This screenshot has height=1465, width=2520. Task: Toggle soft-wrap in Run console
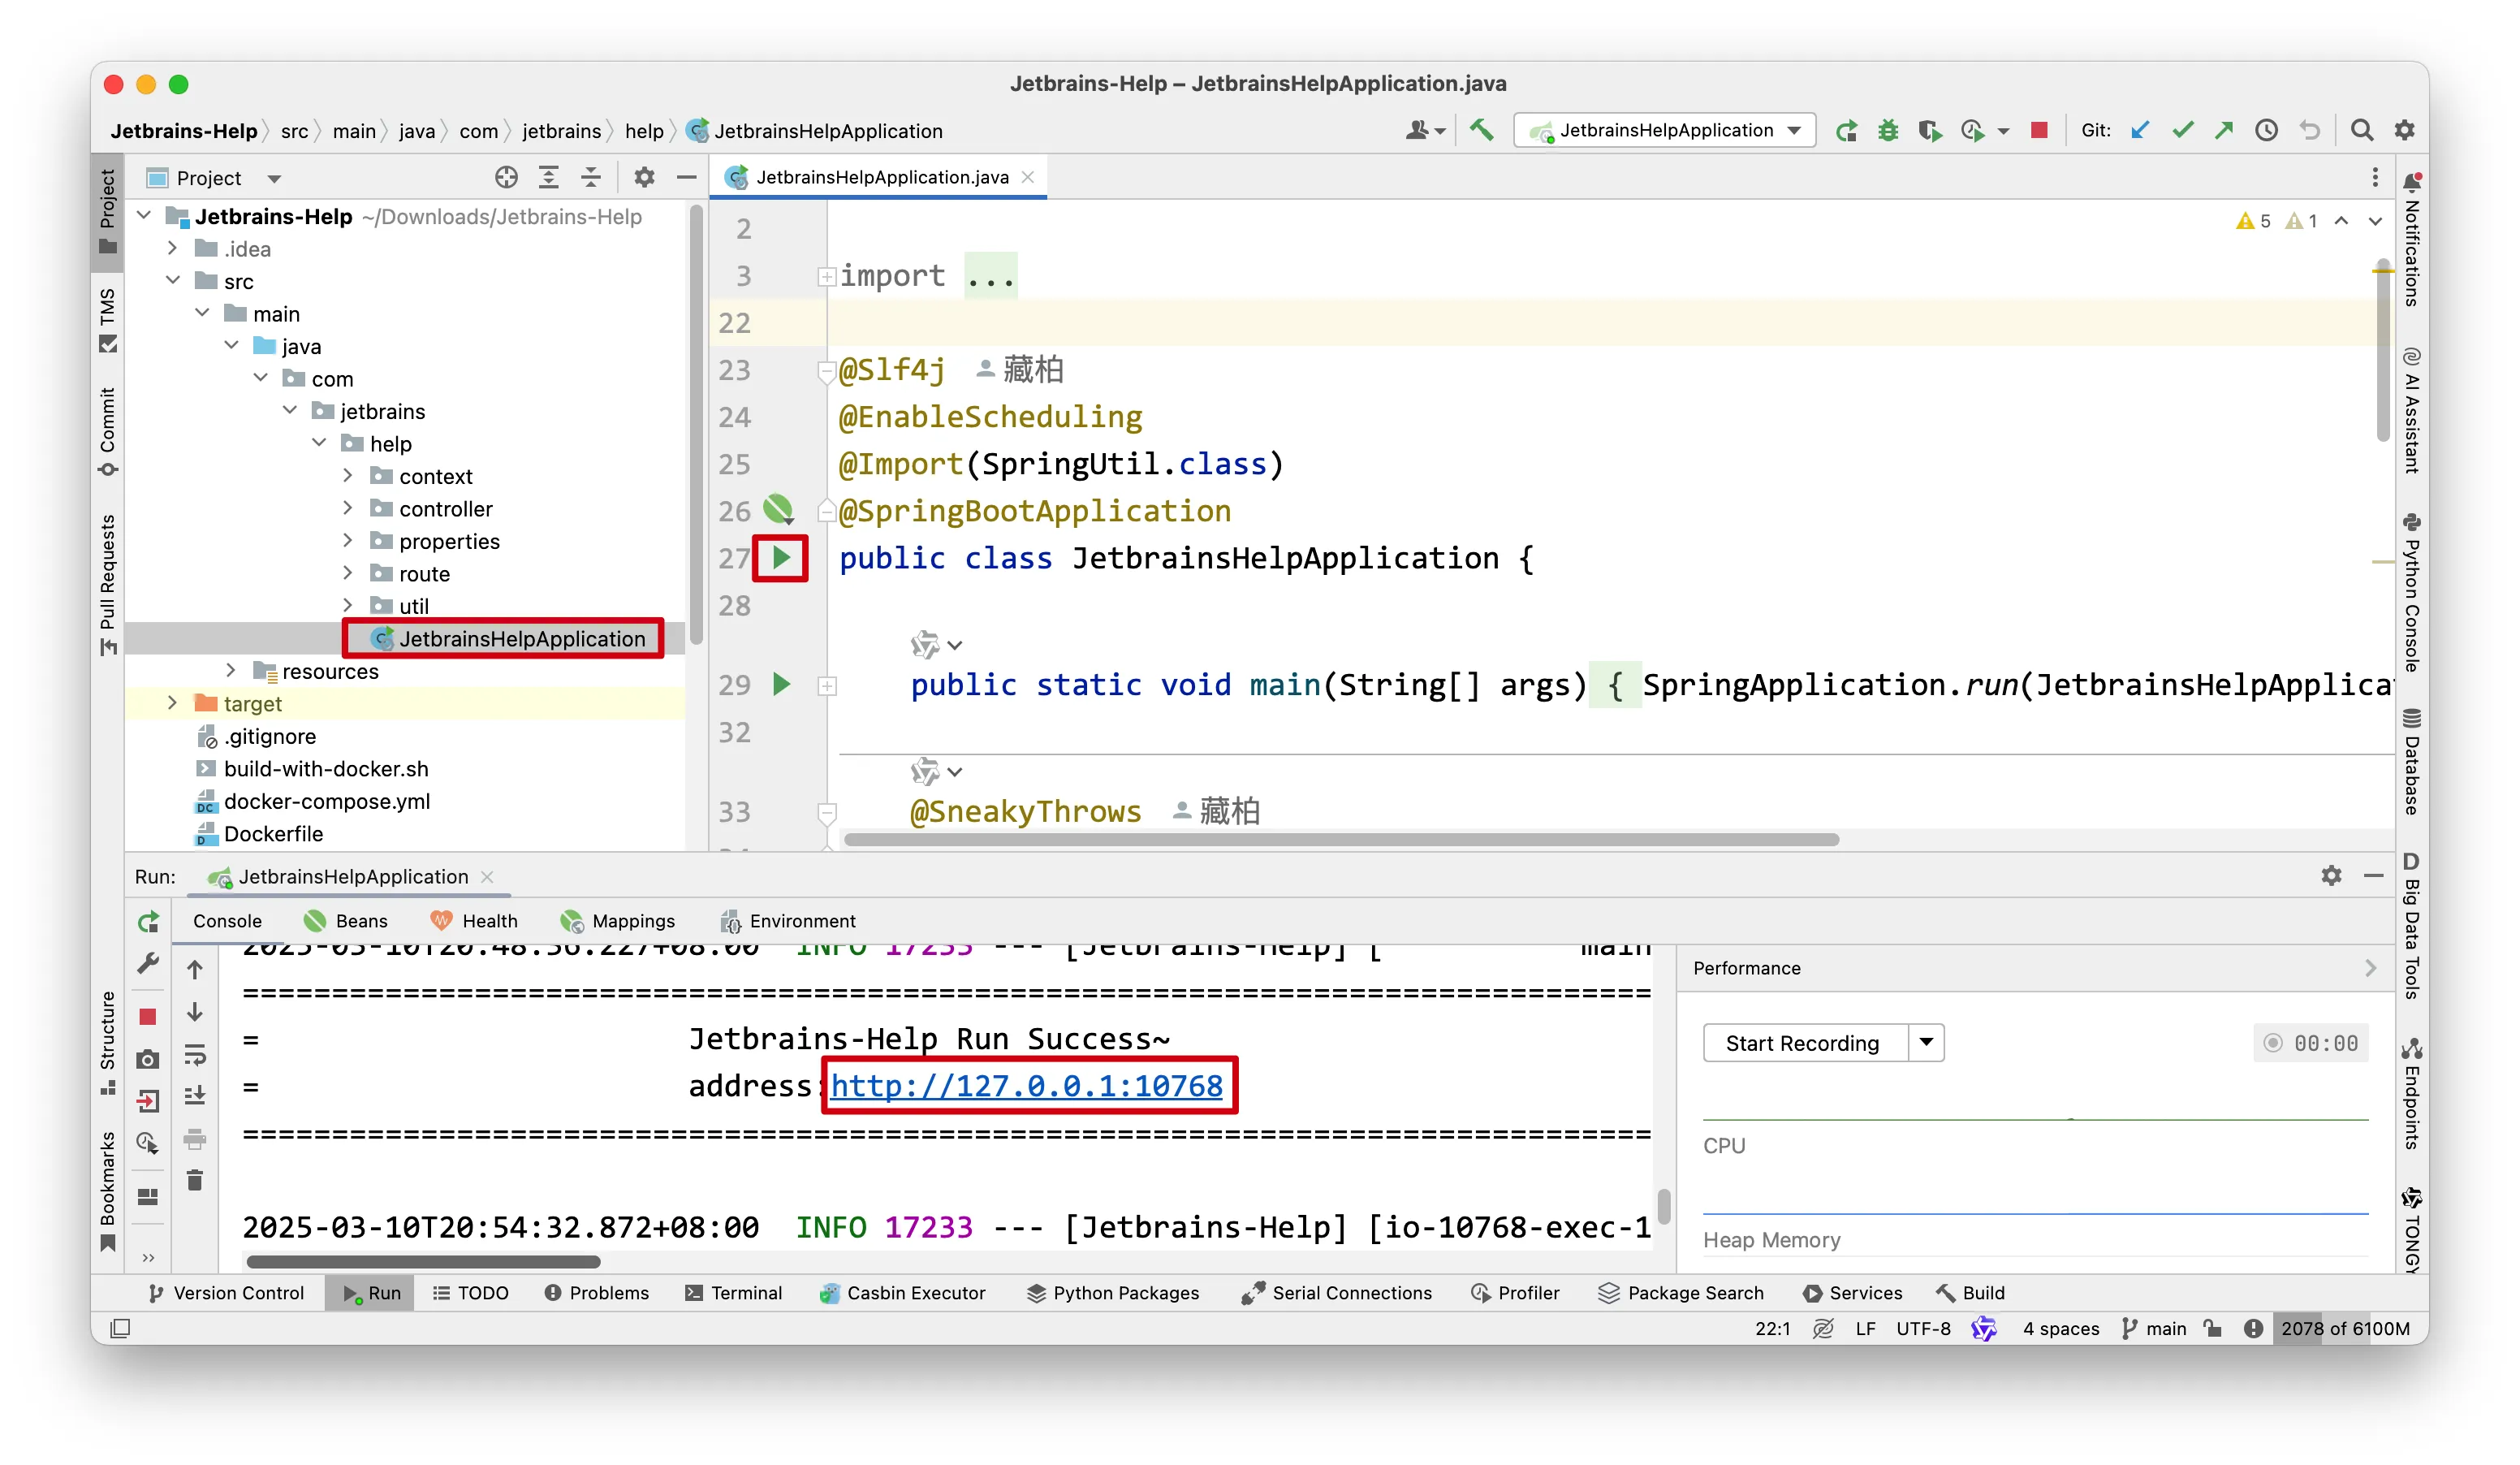point(195,1055)
